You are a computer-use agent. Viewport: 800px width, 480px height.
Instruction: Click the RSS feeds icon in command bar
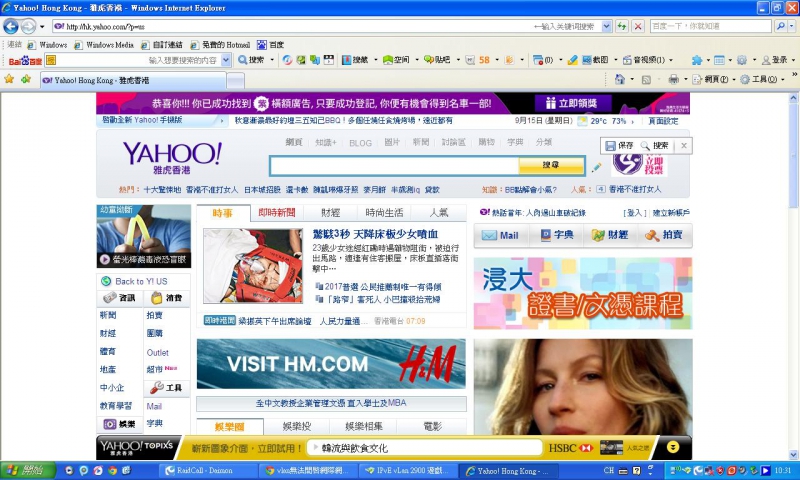click(646, 80)
